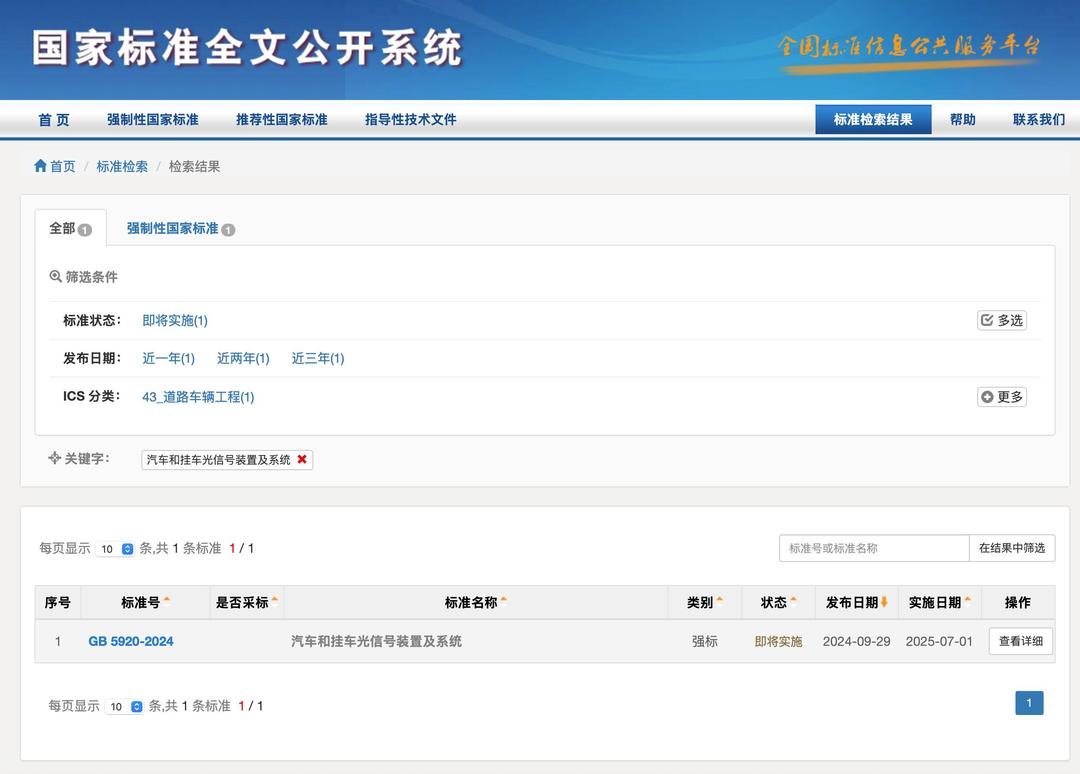Select 推荐性国家标准 in the navigation bar

click(281, 118)
